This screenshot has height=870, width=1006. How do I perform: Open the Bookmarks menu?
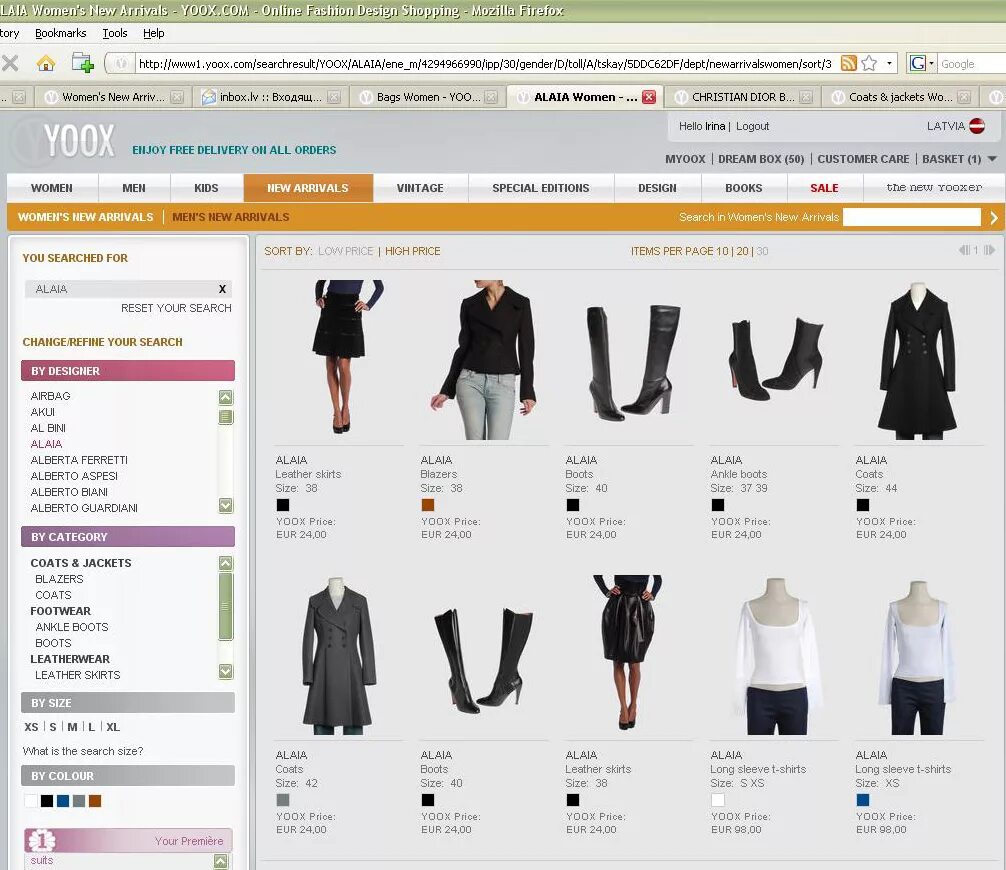[x=60, y=33]
